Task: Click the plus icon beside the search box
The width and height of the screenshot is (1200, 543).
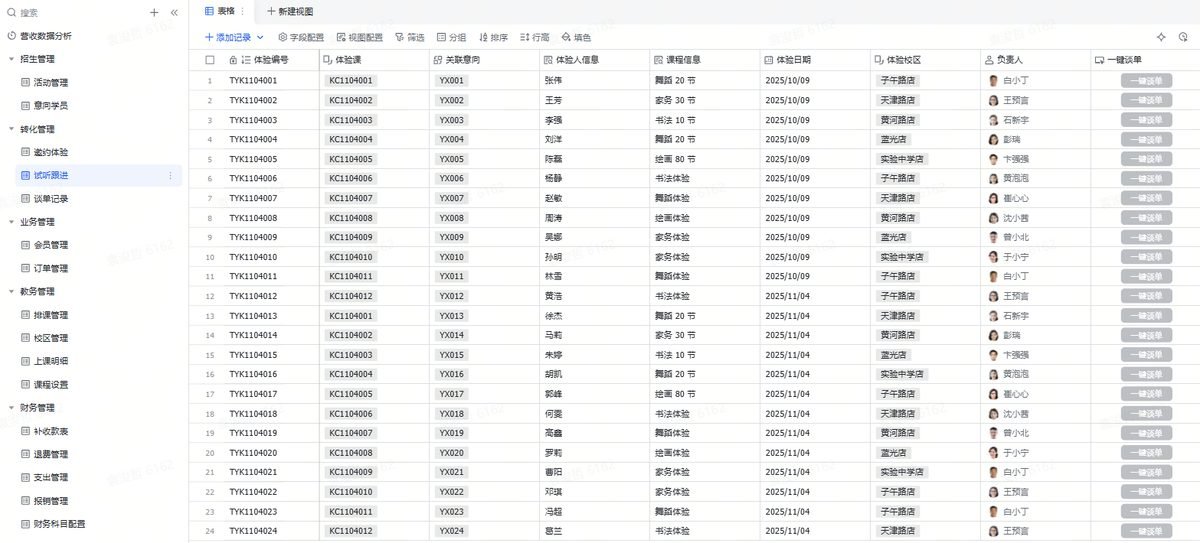Action: pyautogui.click(x=154, y=13)
